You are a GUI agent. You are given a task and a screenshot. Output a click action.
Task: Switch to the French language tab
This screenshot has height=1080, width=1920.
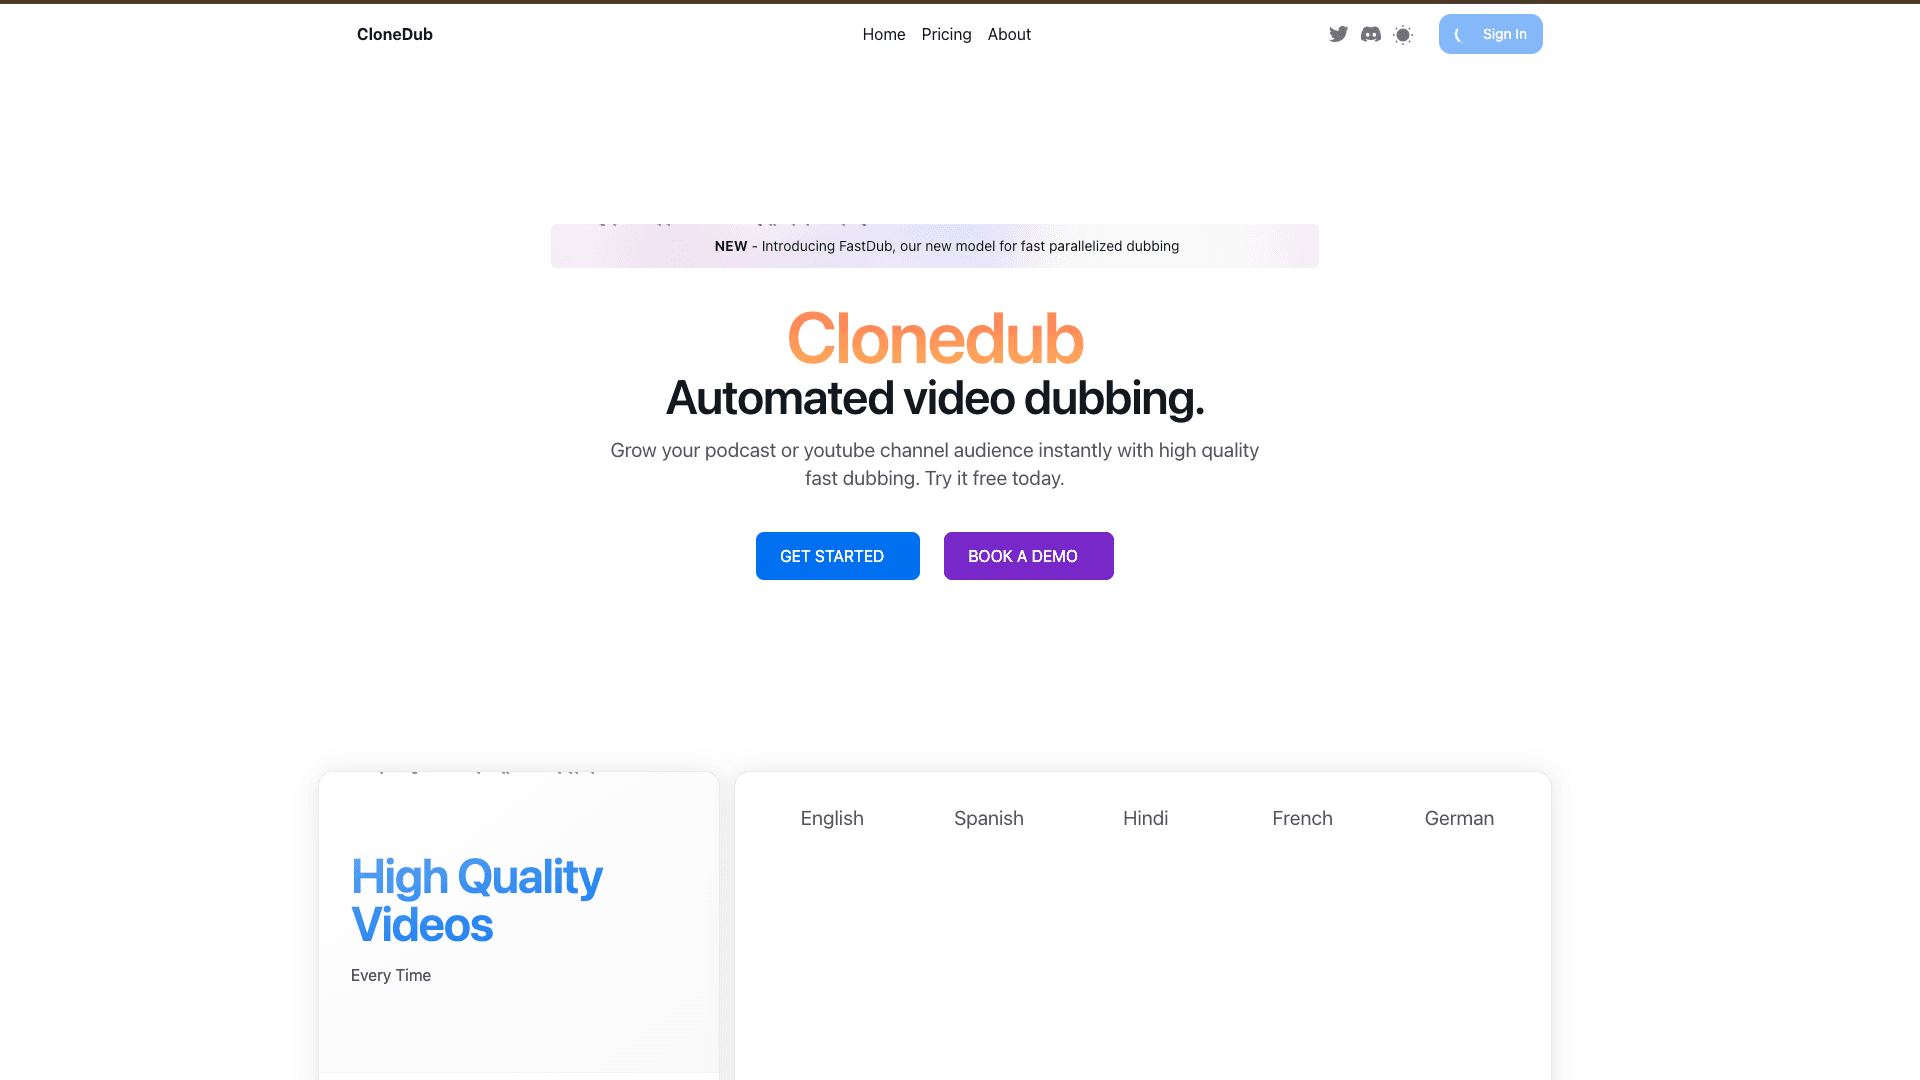coord(1302,818)
